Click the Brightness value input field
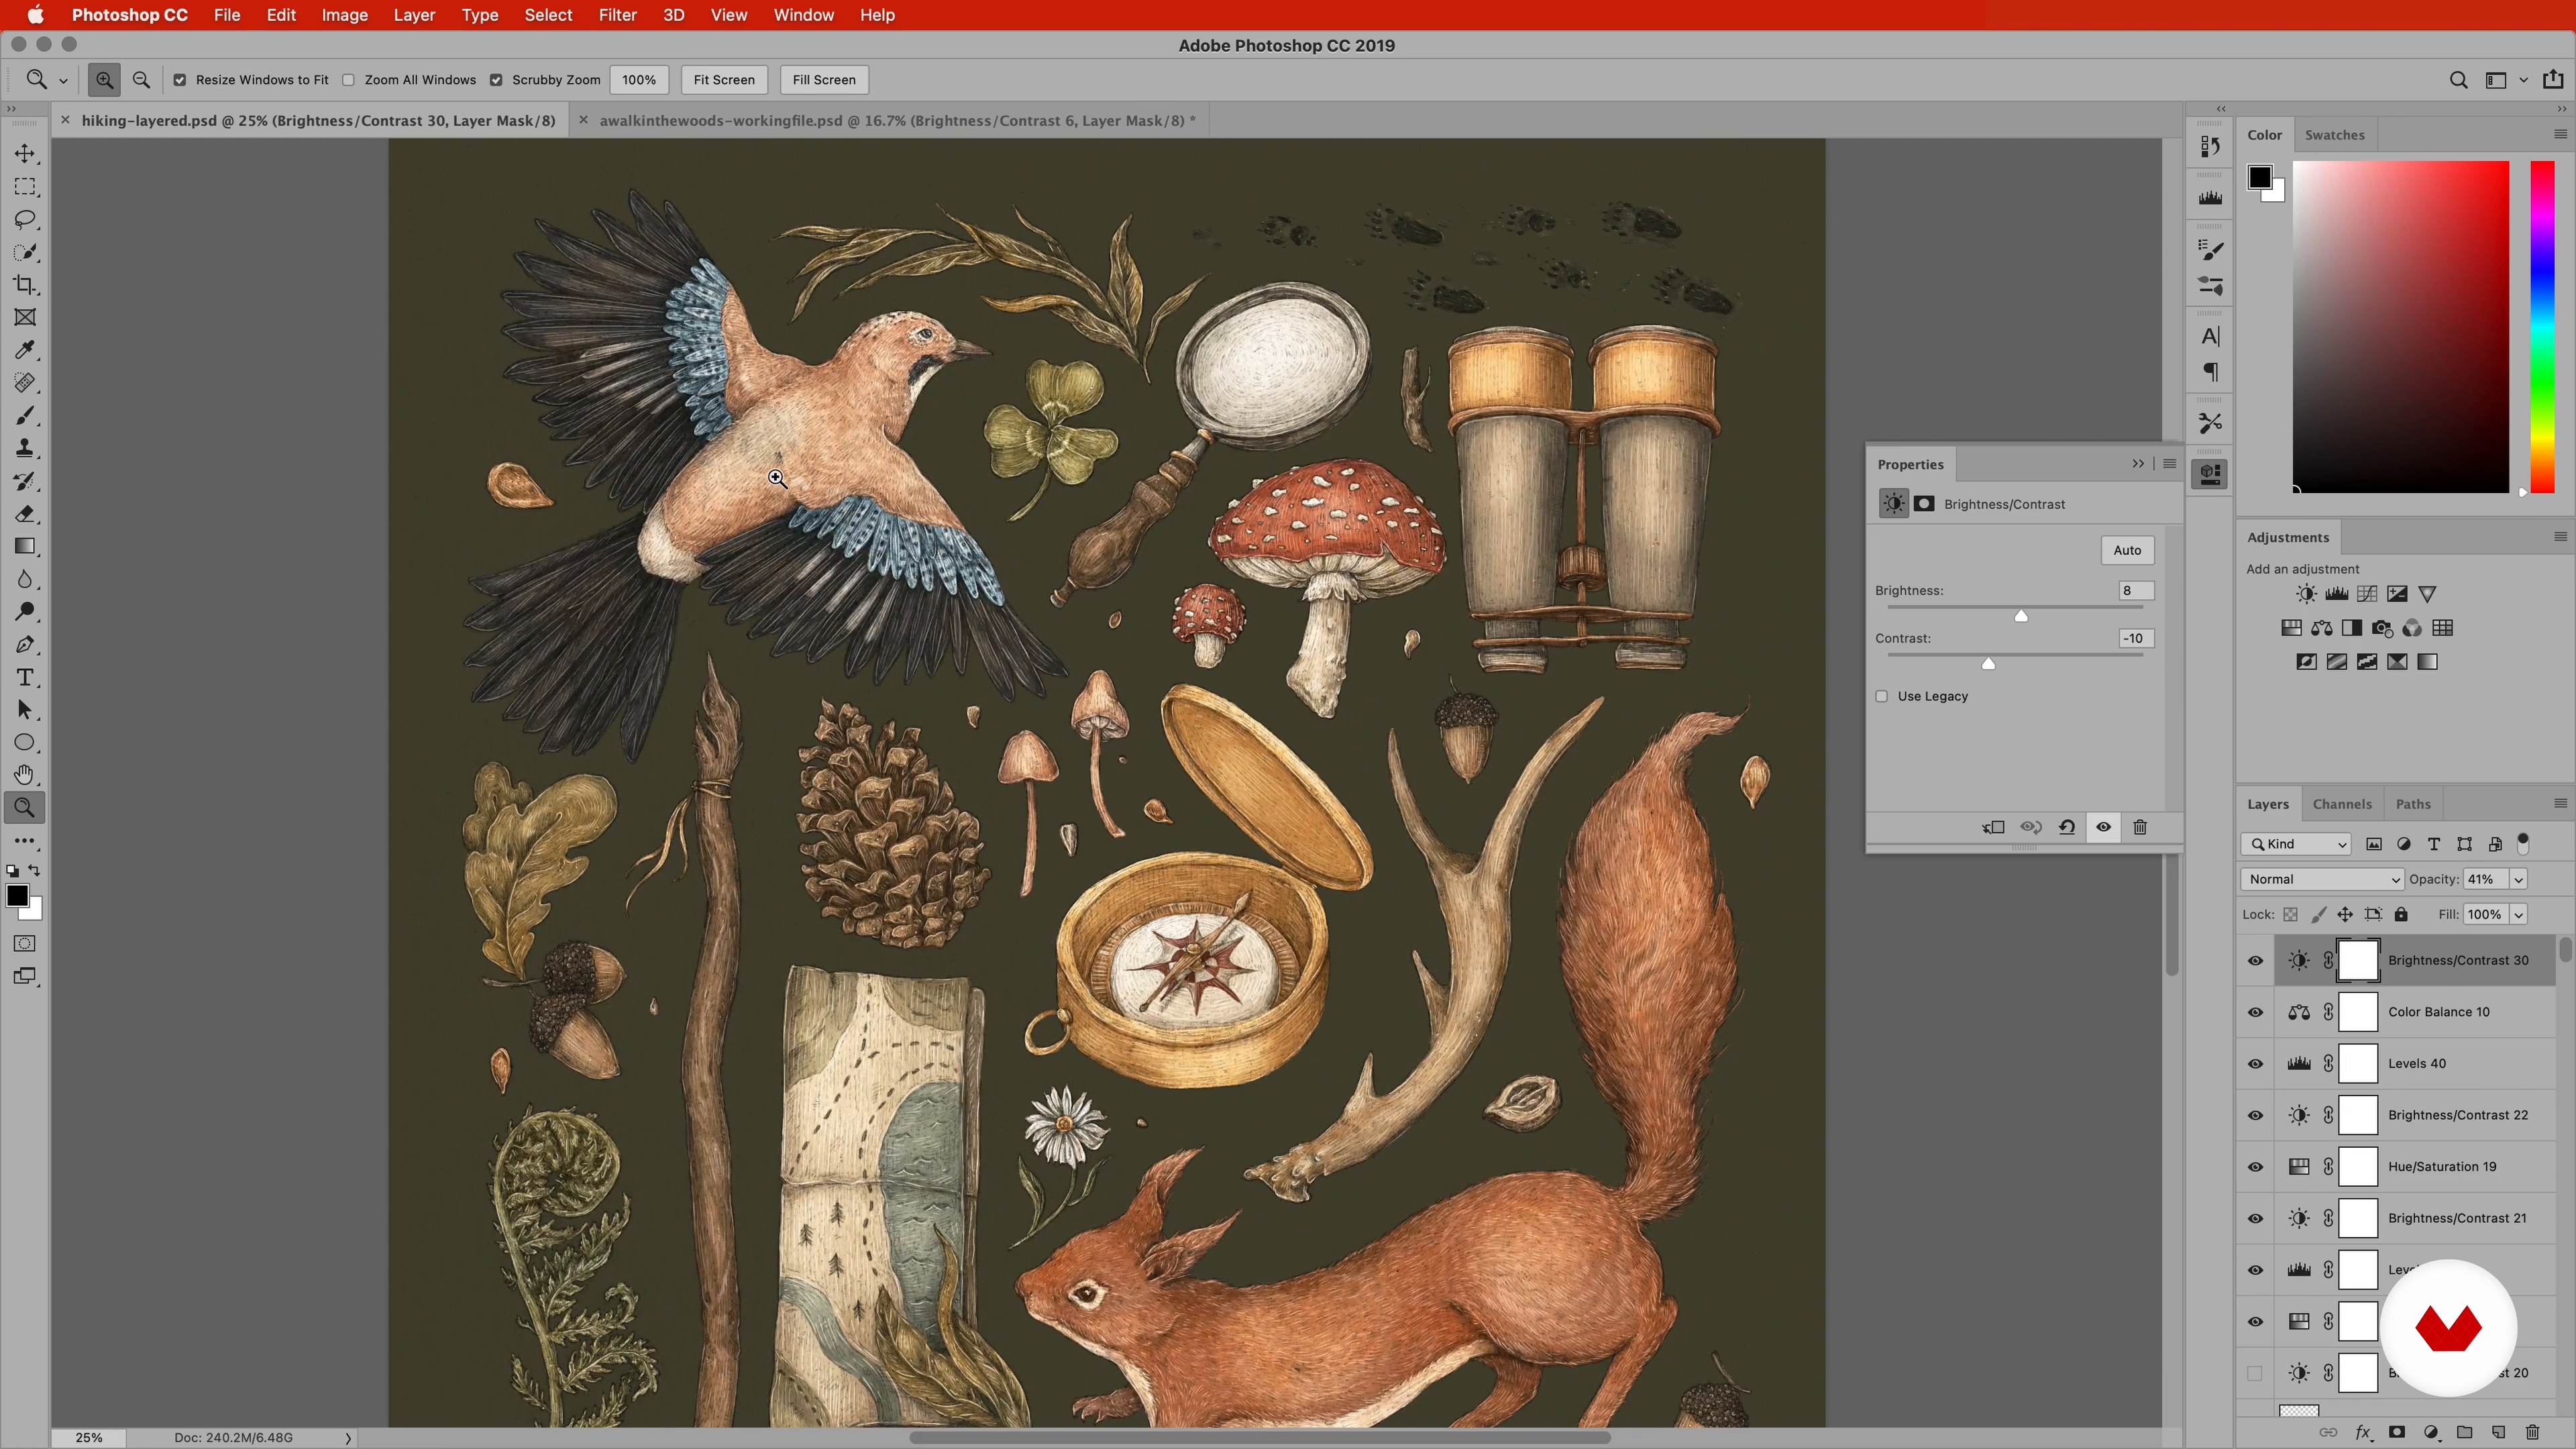Screen dimensions: 2576x1449 [2136, 591]
